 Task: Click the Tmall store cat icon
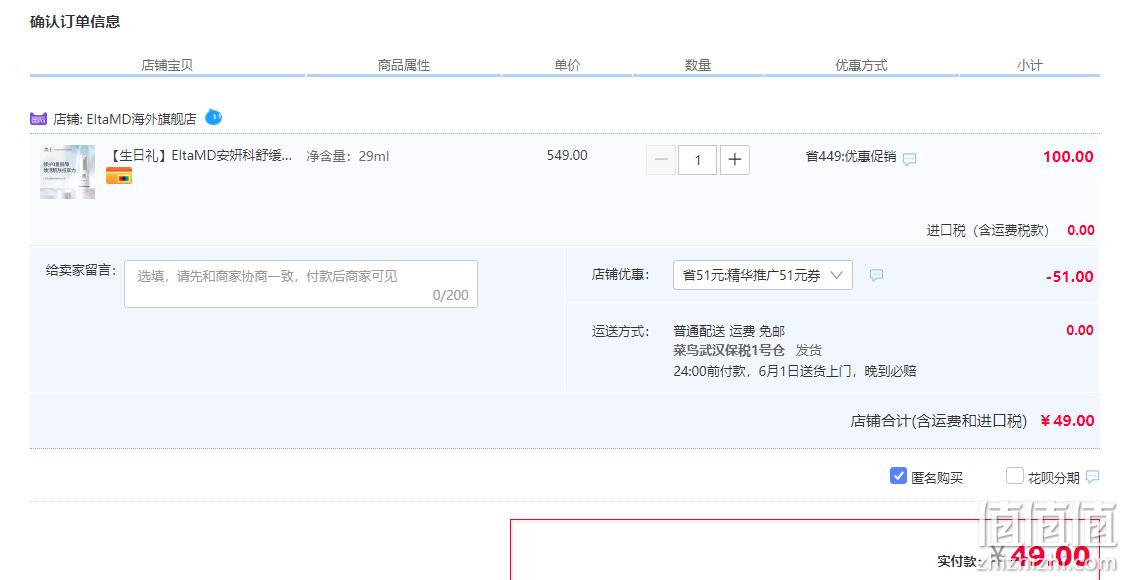[38, 119]
